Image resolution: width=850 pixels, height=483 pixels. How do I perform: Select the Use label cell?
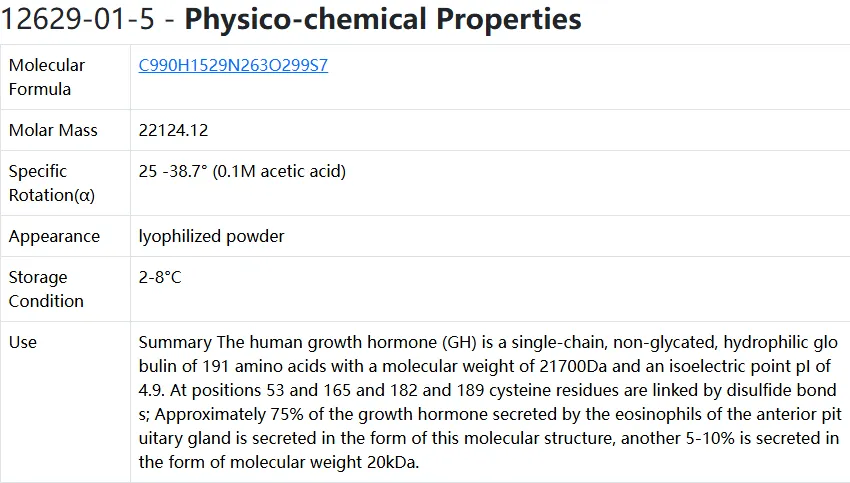pos(65,402)
